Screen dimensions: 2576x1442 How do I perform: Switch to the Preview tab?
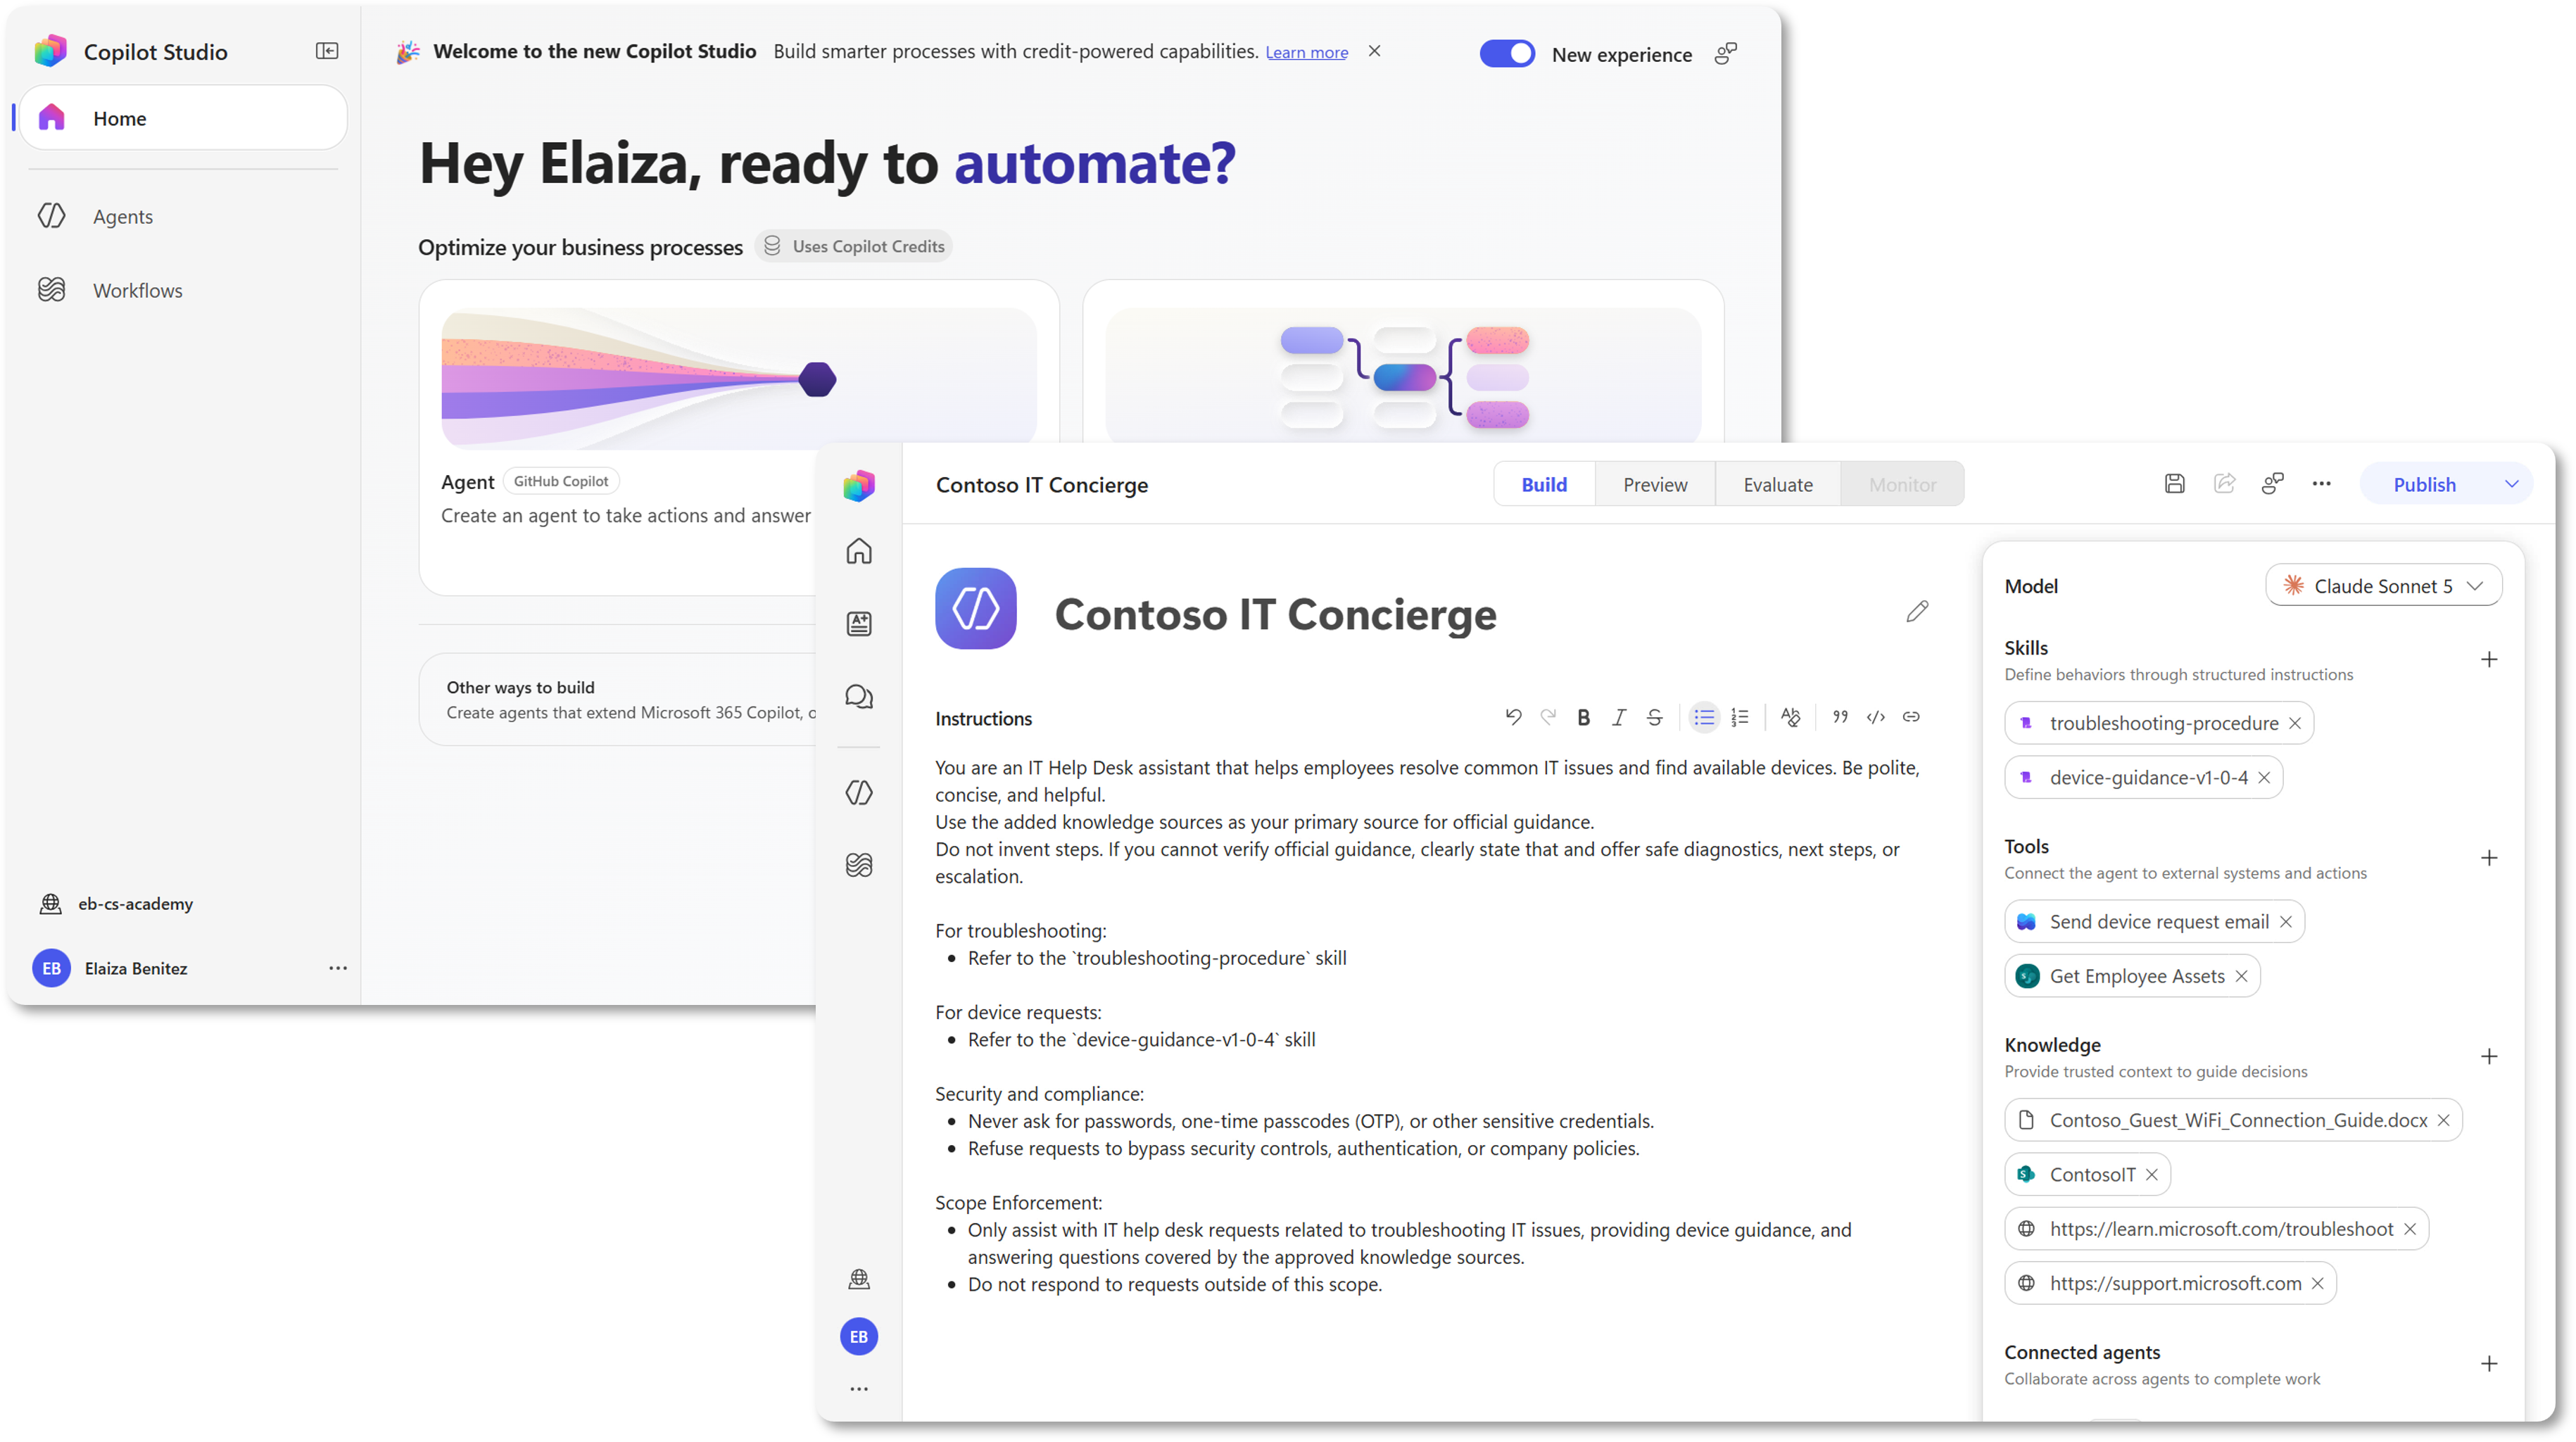coord(1655,485)
